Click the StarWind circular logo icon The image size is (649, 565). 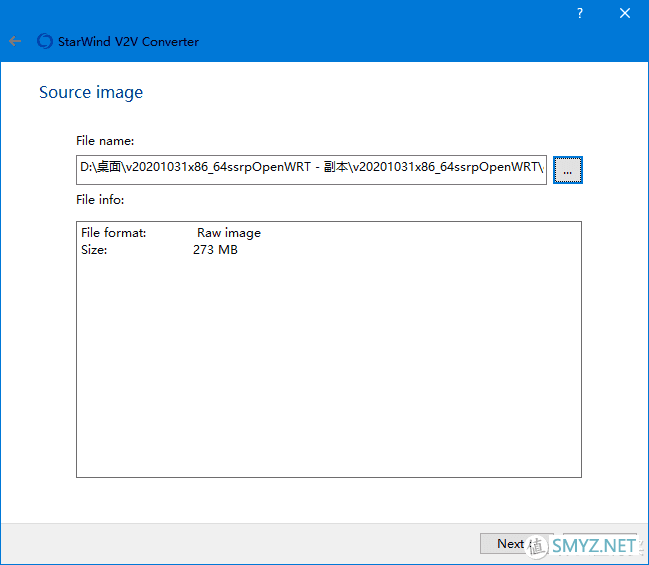tap(44, 42)
